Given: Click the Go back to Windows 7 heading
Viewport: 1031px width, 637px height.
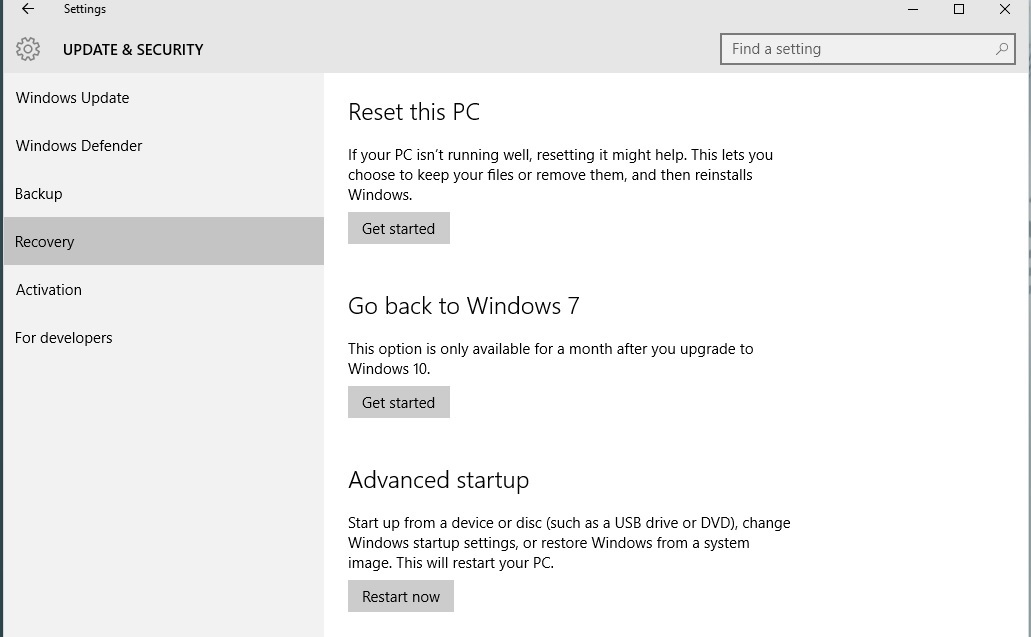Looking at the screenshot, I should pos(464,306).
